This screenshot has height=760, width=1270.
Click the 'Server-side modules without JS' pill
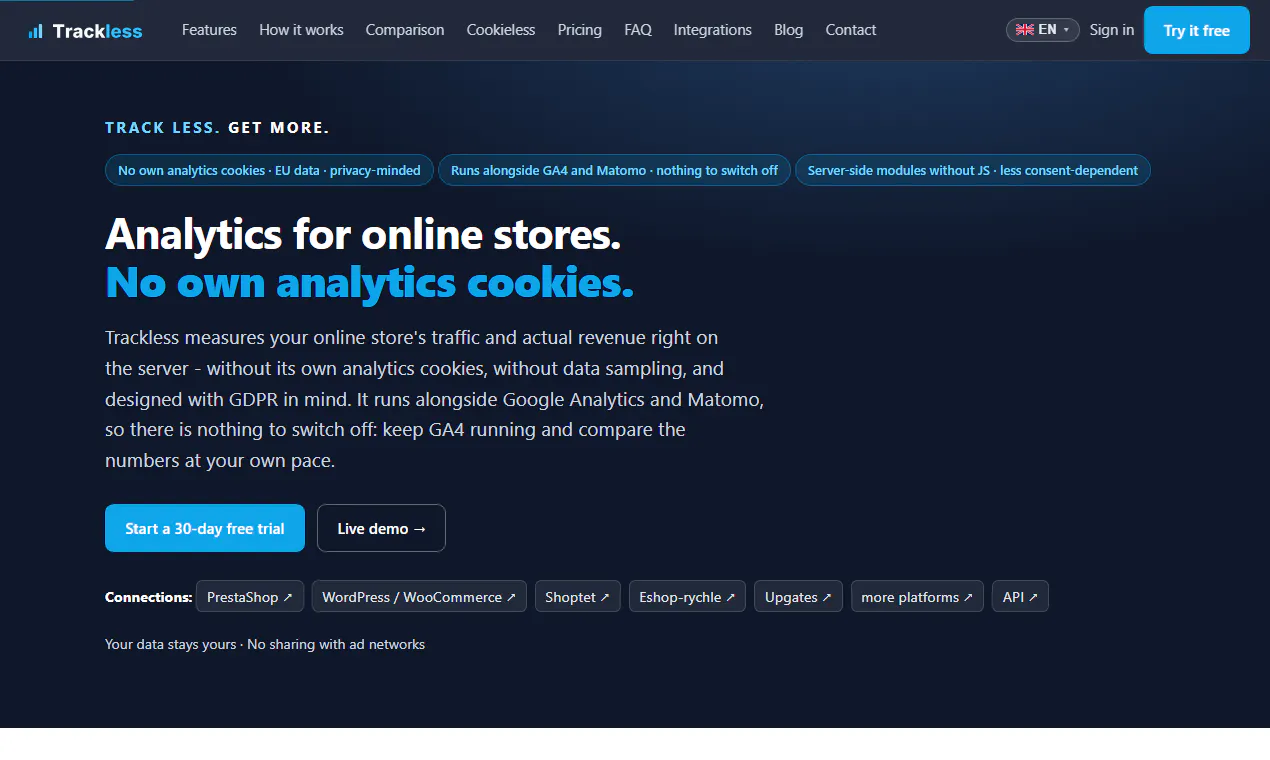(x=973, y=170)
